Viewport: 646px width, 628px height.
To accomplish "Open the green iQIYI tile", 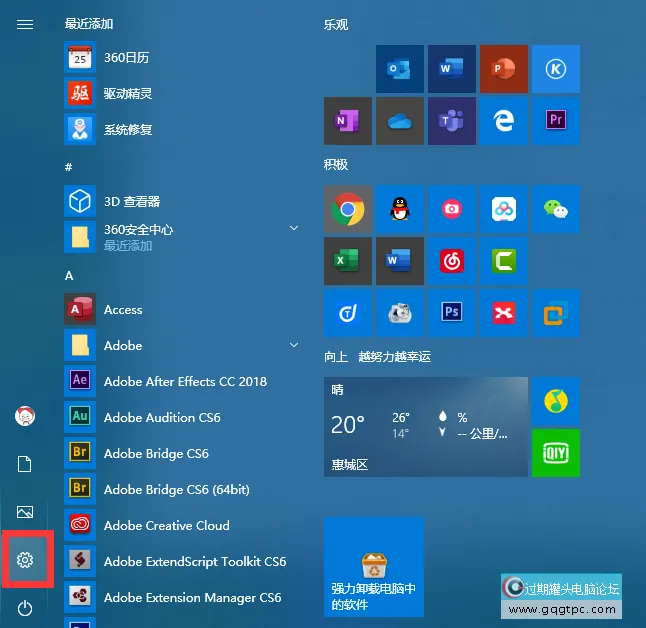I will pos(555,453).
